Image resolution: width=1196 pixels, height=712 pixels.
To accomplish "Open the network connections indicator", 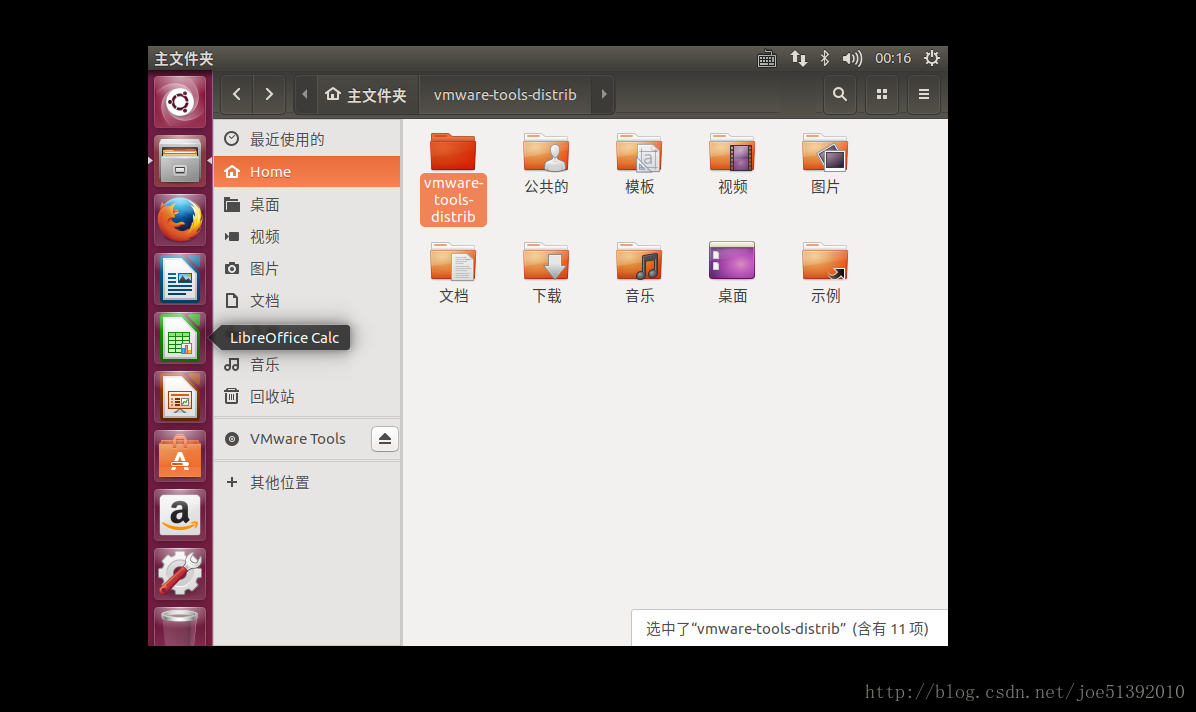I will [x=799, y=59].
